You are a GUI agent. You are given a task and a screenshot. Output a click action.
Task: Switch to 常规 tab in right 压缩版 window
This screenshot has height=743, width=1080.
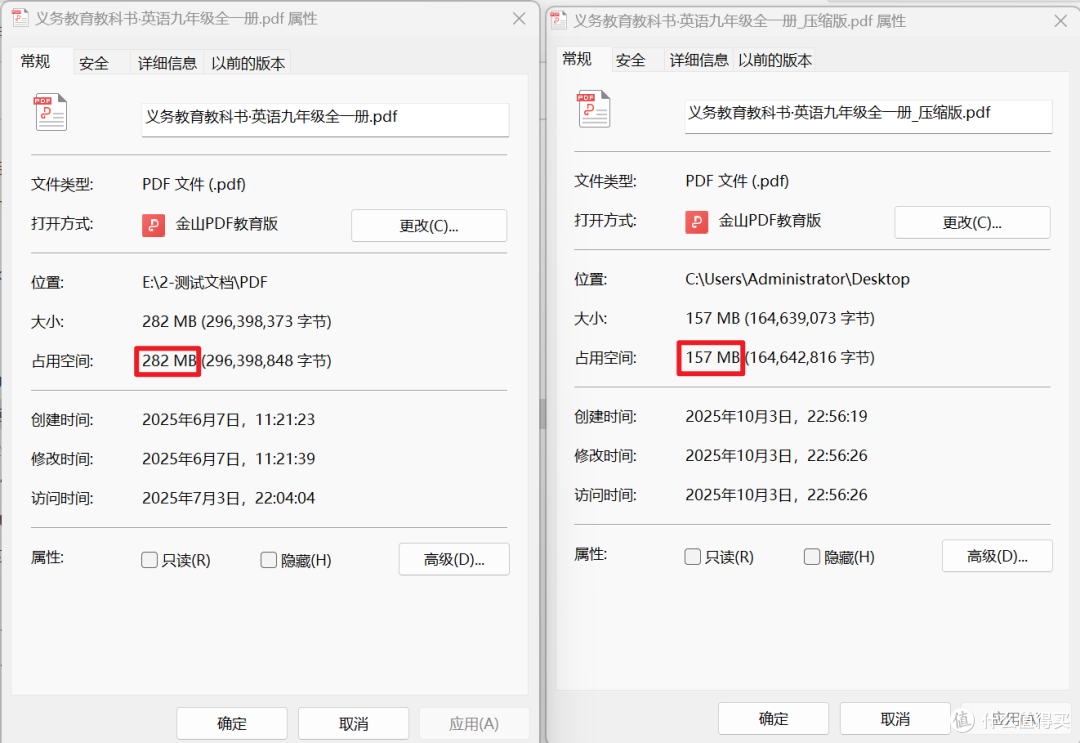point(577,59)
